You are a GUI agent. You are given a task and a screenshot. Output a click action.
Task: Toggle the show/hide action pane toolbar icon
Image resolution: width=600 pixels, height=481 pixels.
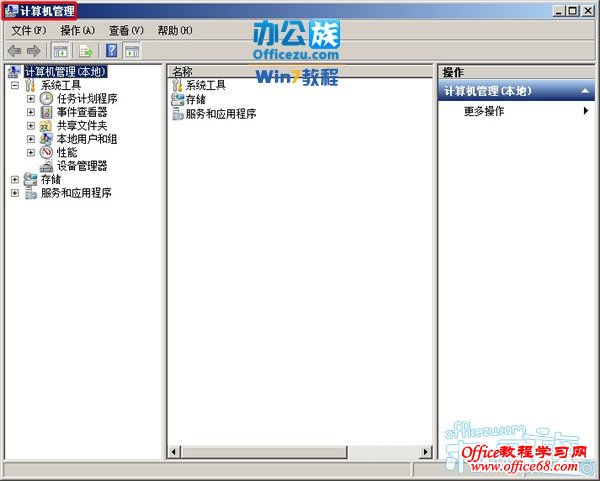pos(132,51)
